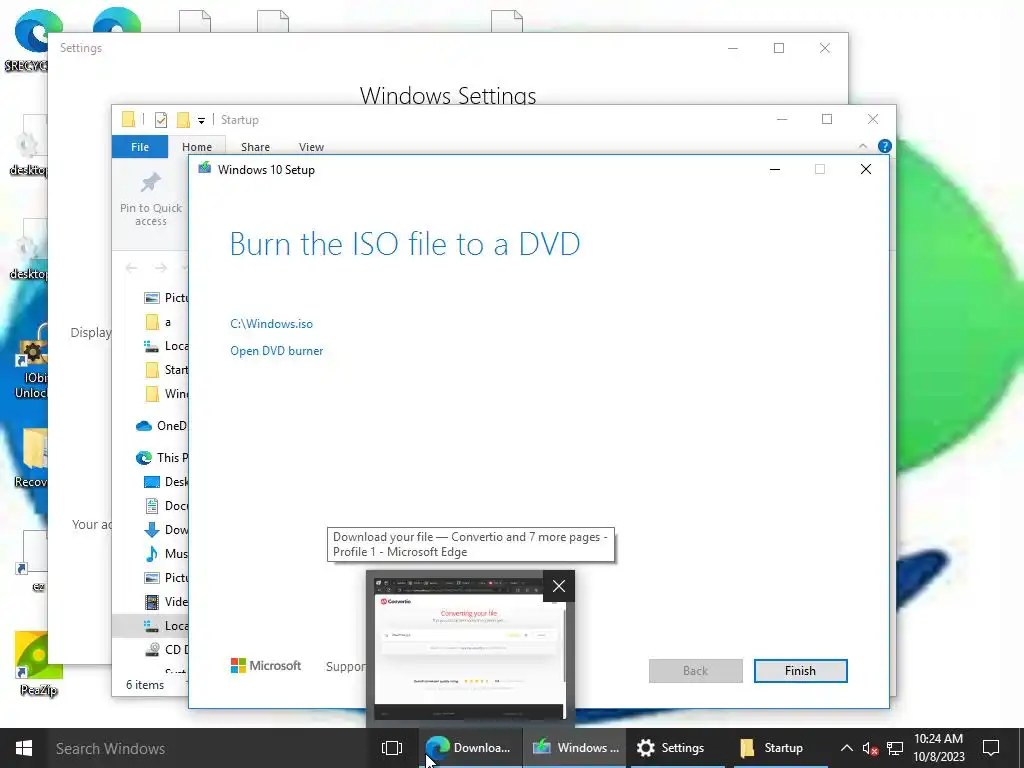Switch to Microsoft Edge taskbar button
The width and height of the screenshot is (1024, 768).
[x=469, y=748]
